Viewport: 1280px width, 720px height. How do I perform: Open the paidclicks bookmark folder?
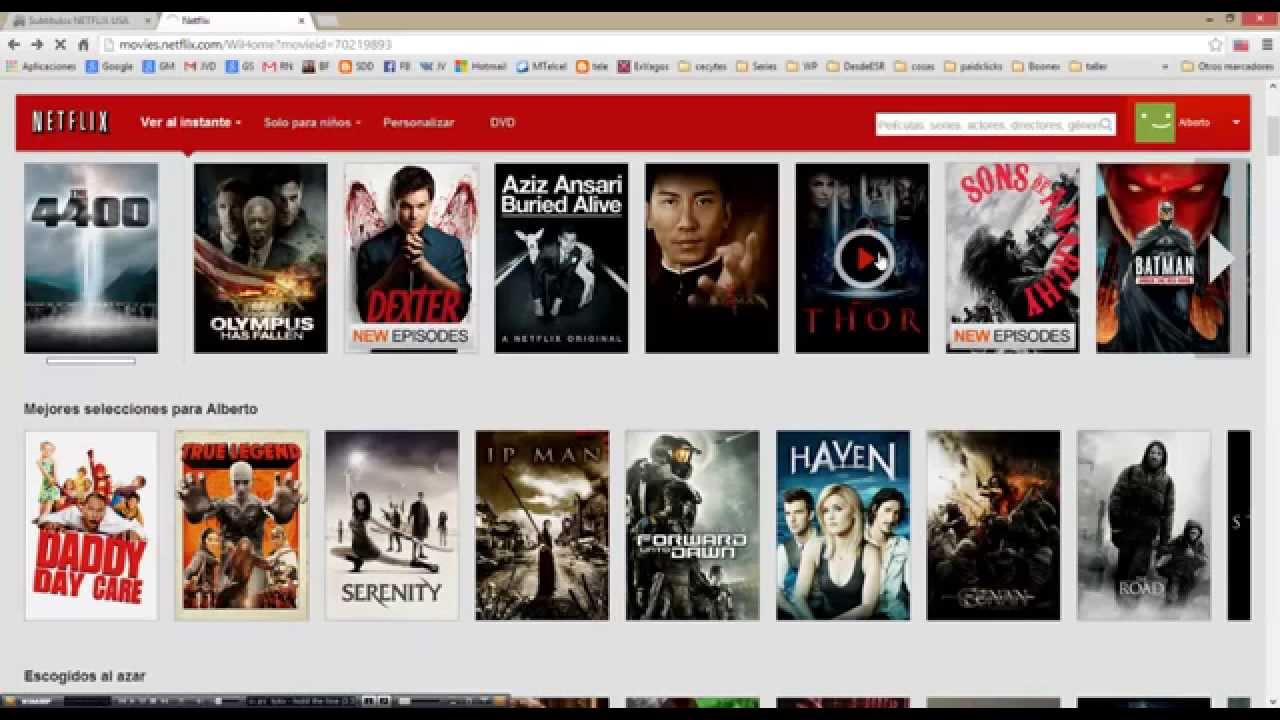(x=973, y=66)
